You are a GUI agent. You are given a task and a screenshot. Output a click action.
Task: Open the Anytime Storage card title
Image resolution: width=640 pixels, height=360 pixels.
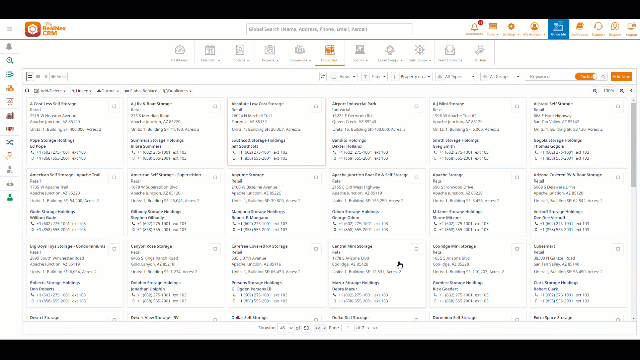[x=248, y=175]
